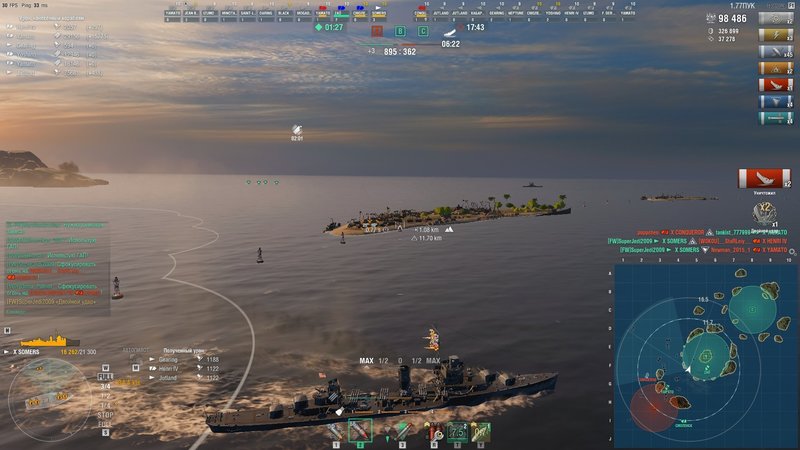Viewport: 800px width, 450px height.
Task: Click the 326 899 value under damage
Action: point(728,31)
